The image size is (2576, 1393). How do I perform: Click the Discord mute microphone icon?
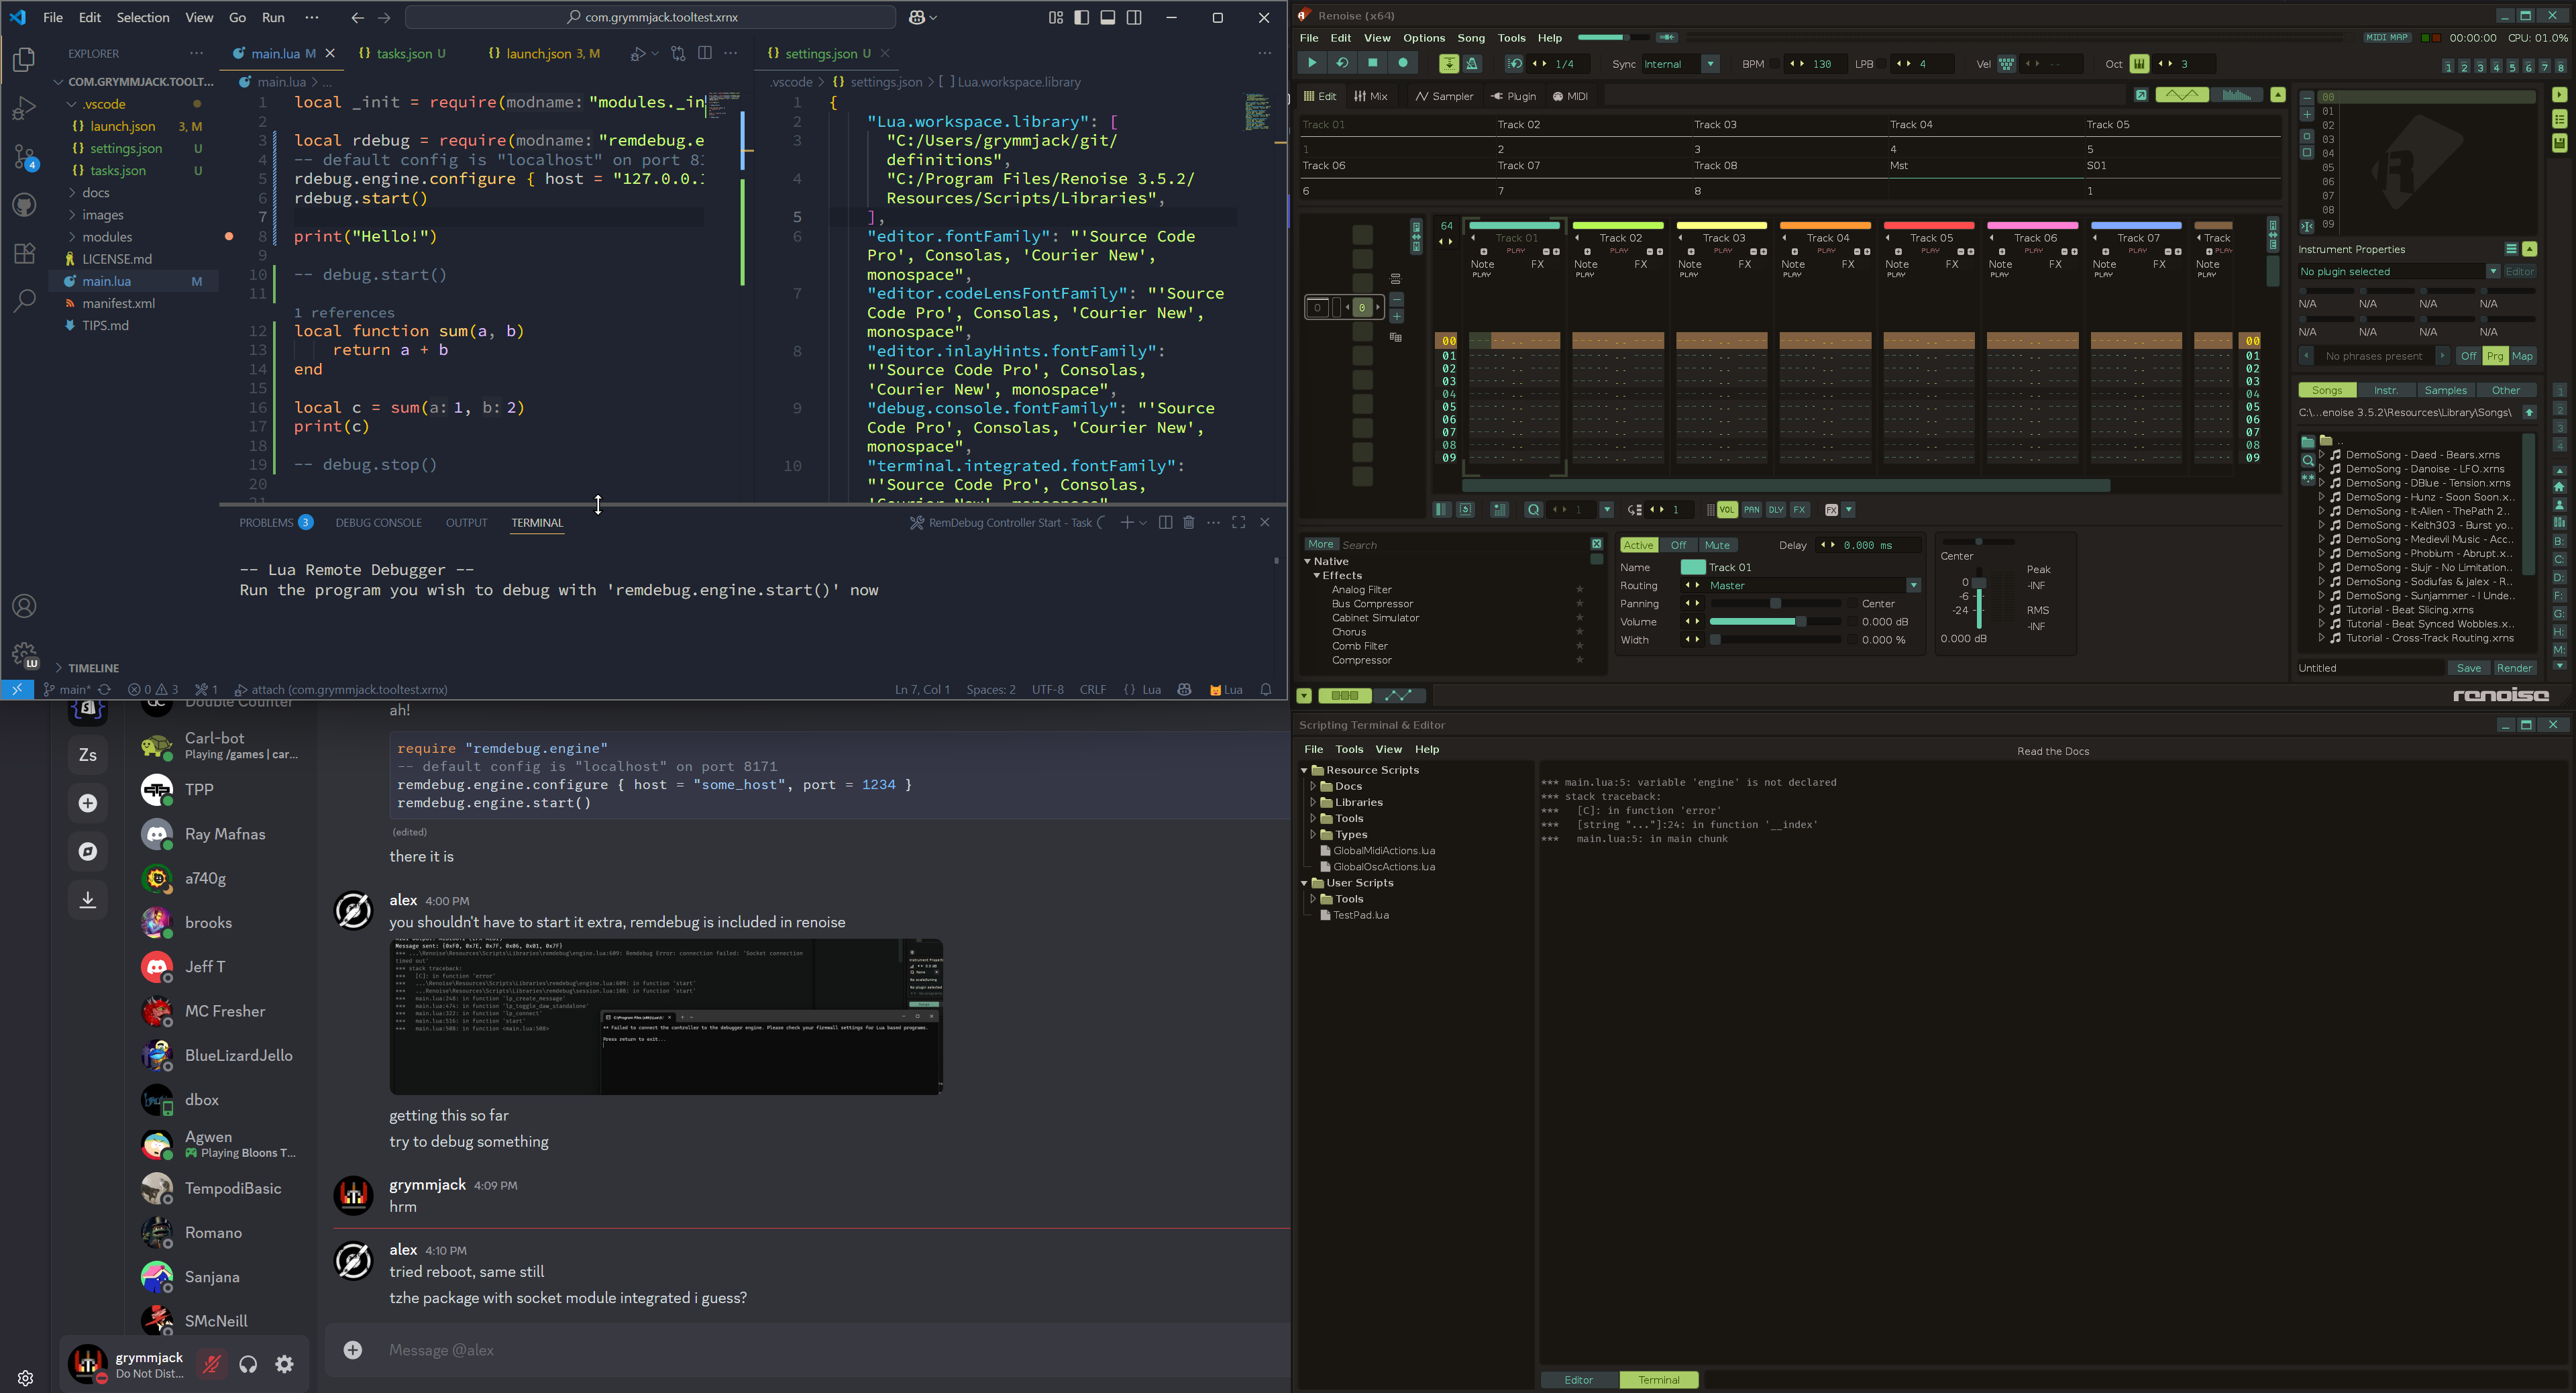212,1364
